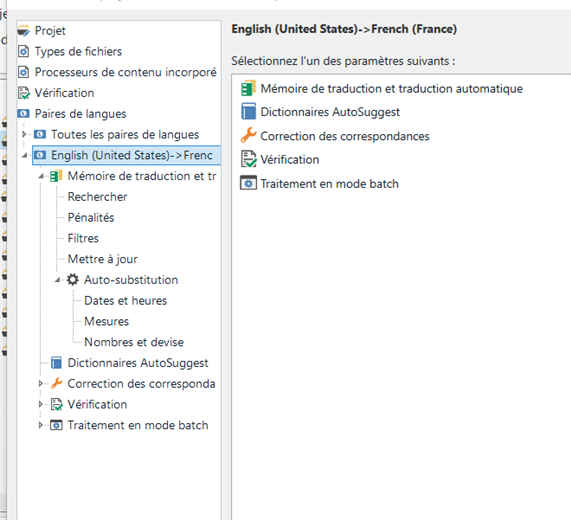Expand the Correction des correspondances tree node

(x=41, y=384)
